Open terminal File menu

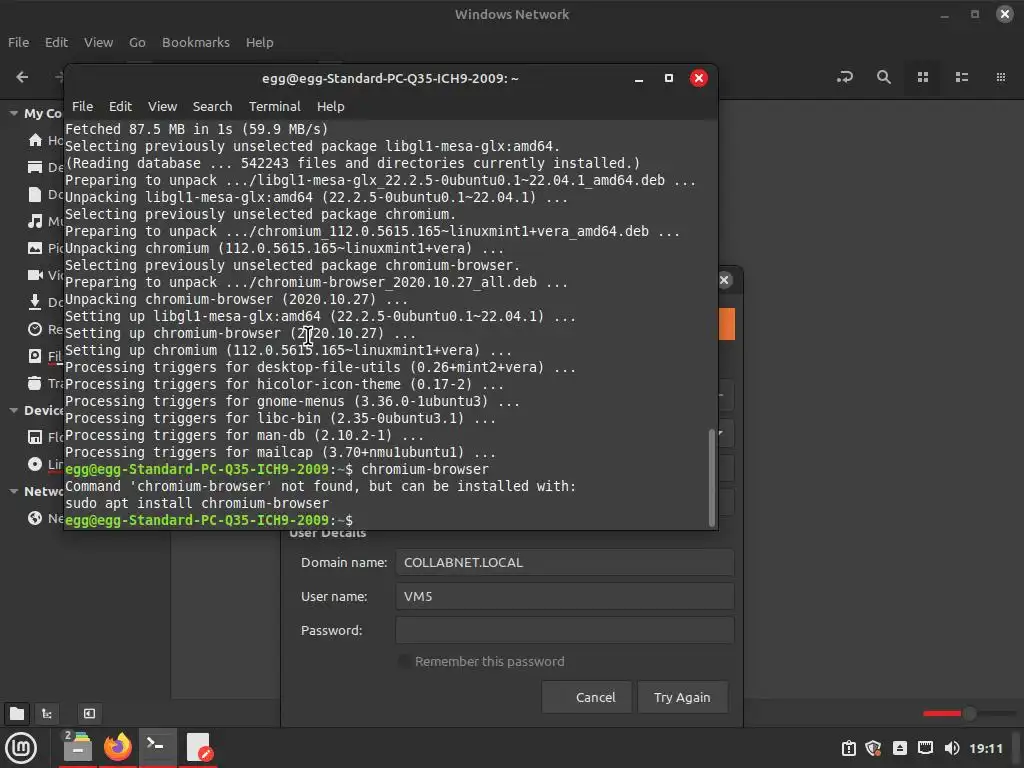(82, 106)
